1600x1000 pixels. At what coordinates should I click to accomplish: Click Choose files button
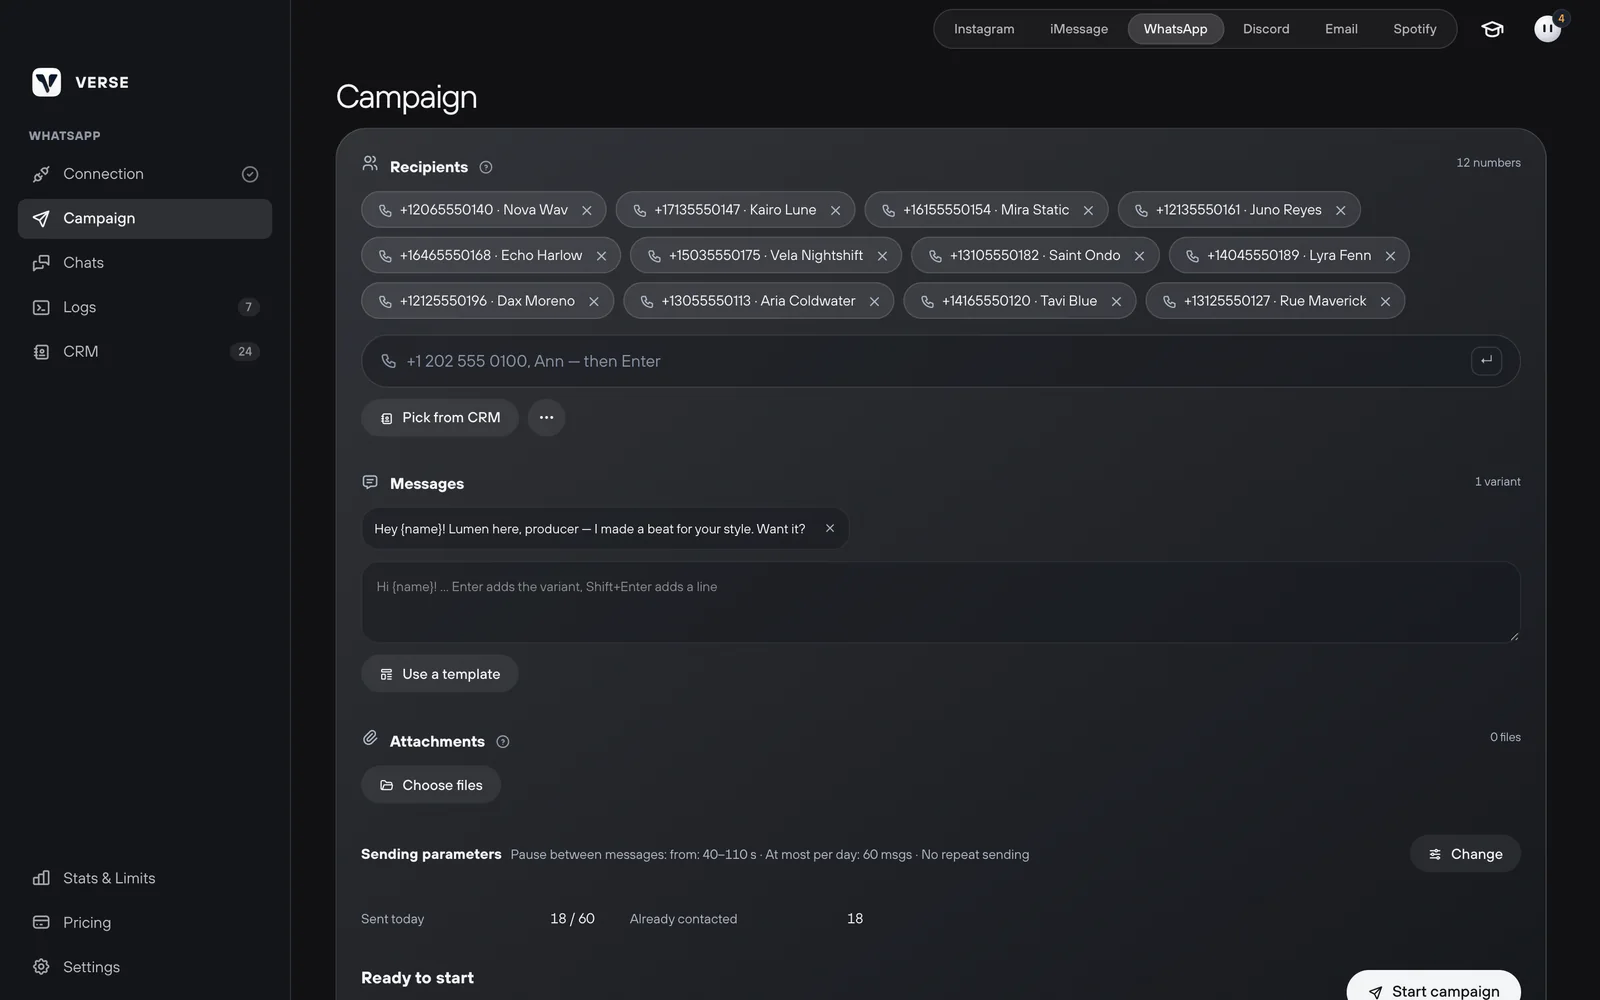click(x=431, y=785)
